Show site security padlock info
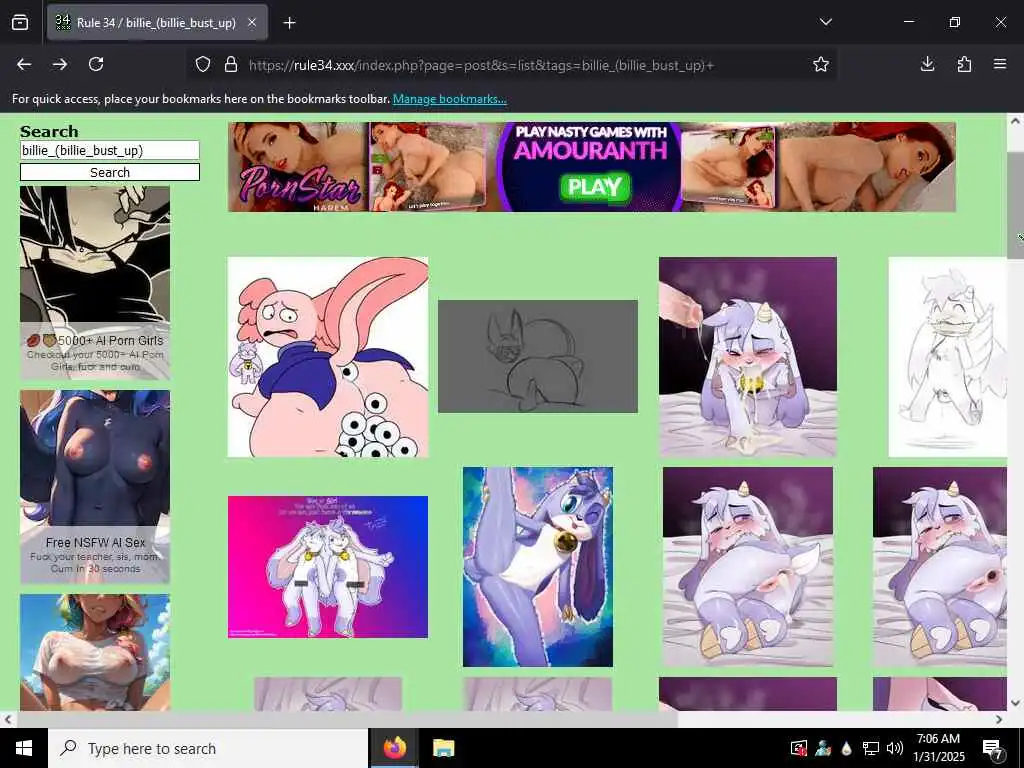 pyautogui.click(x=231, y=65)
